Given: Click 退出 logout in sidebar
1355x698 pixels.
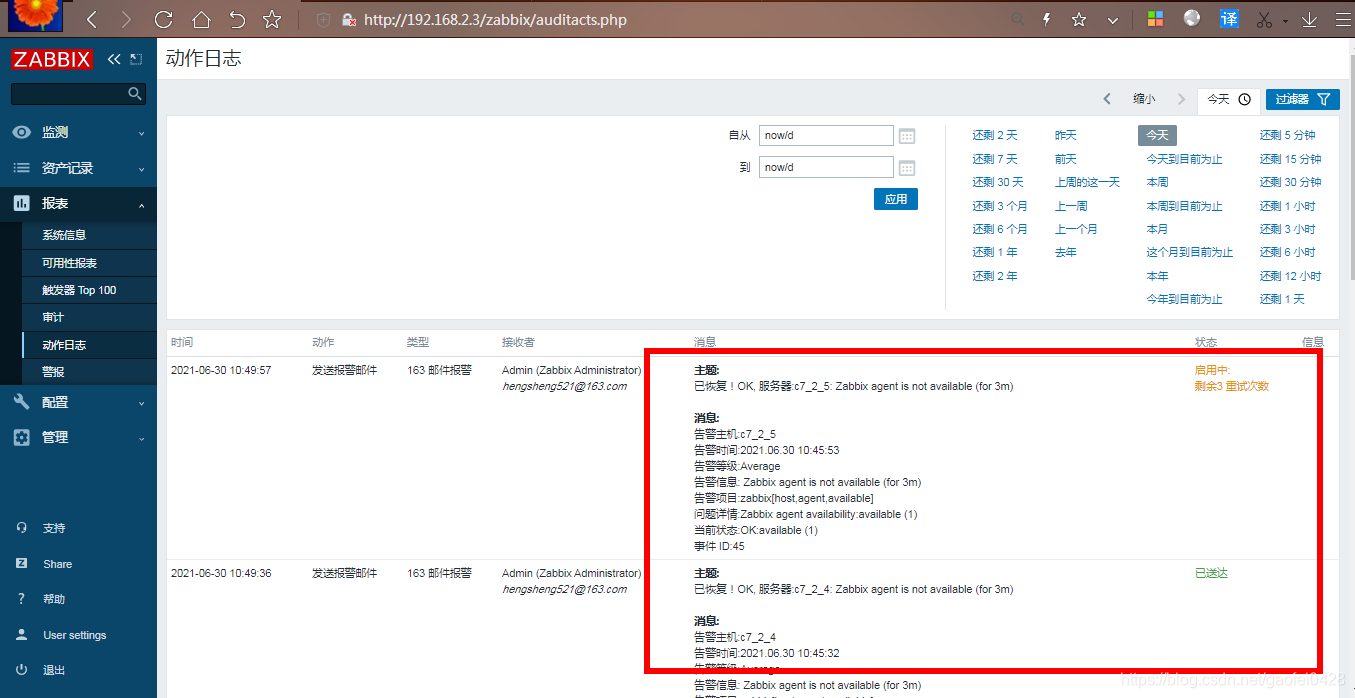Looking at the screenshot, I should point(54,670).
